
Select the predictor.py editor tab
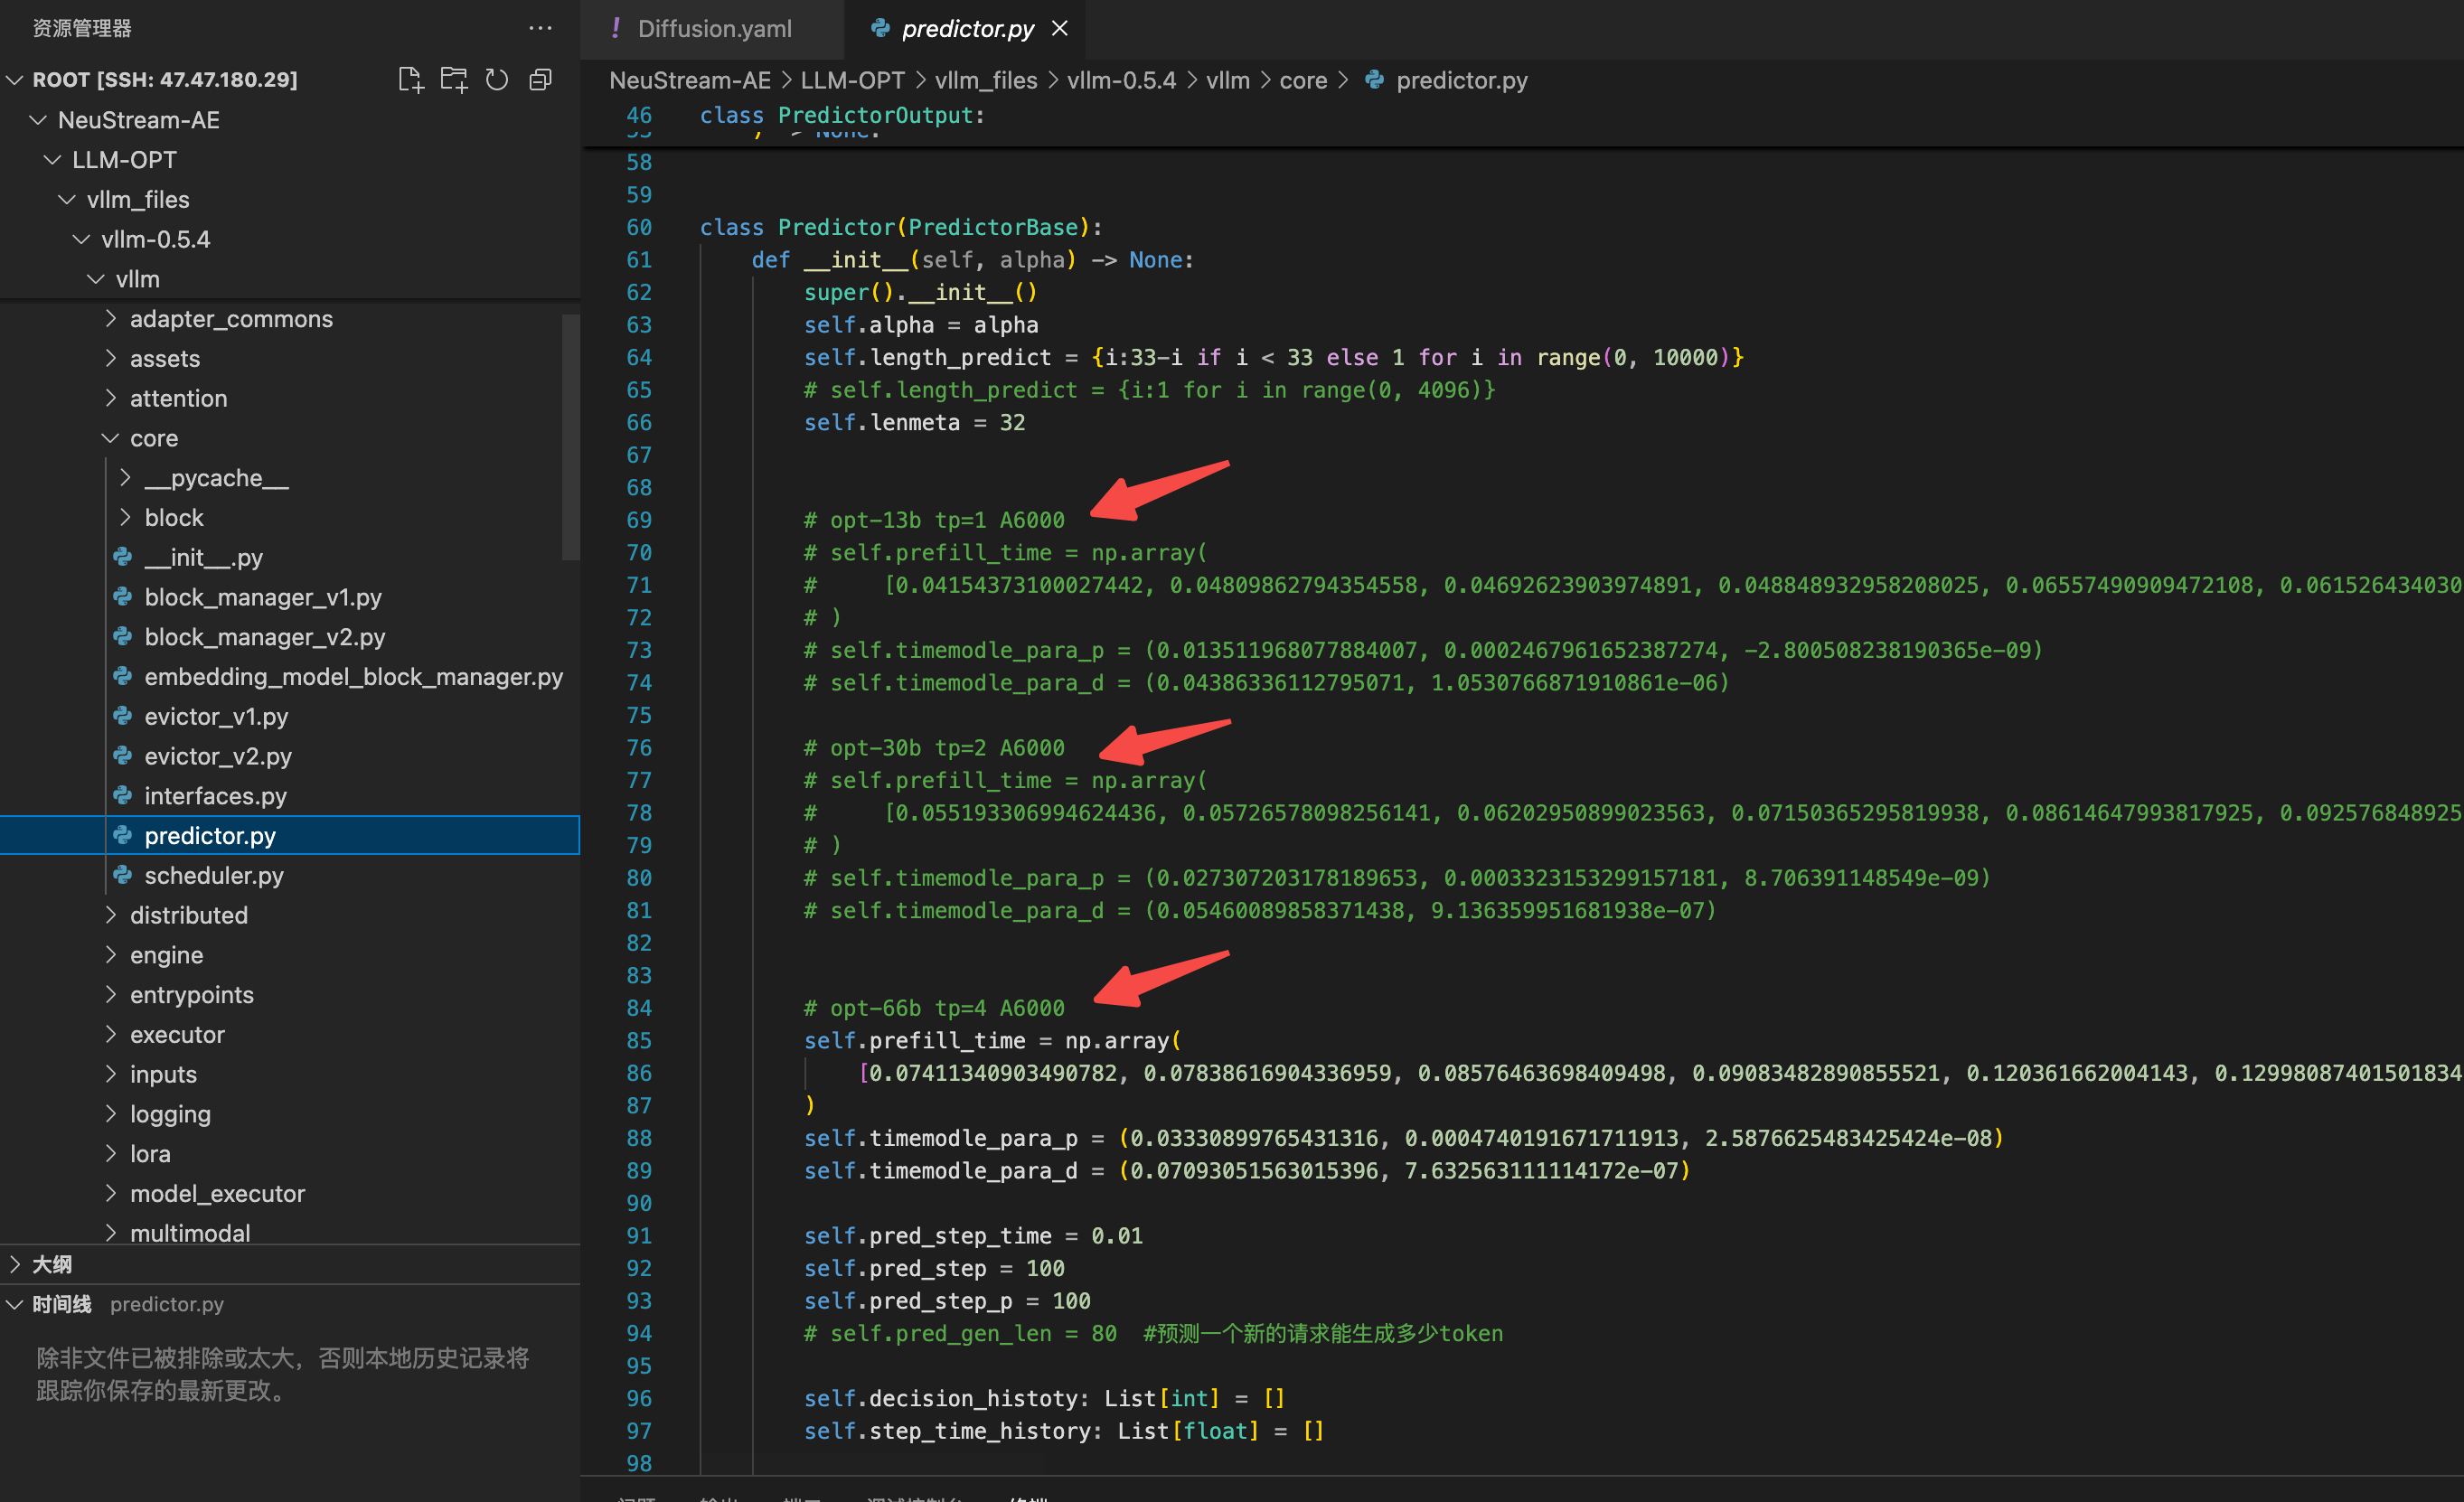(x=967, y=29)
